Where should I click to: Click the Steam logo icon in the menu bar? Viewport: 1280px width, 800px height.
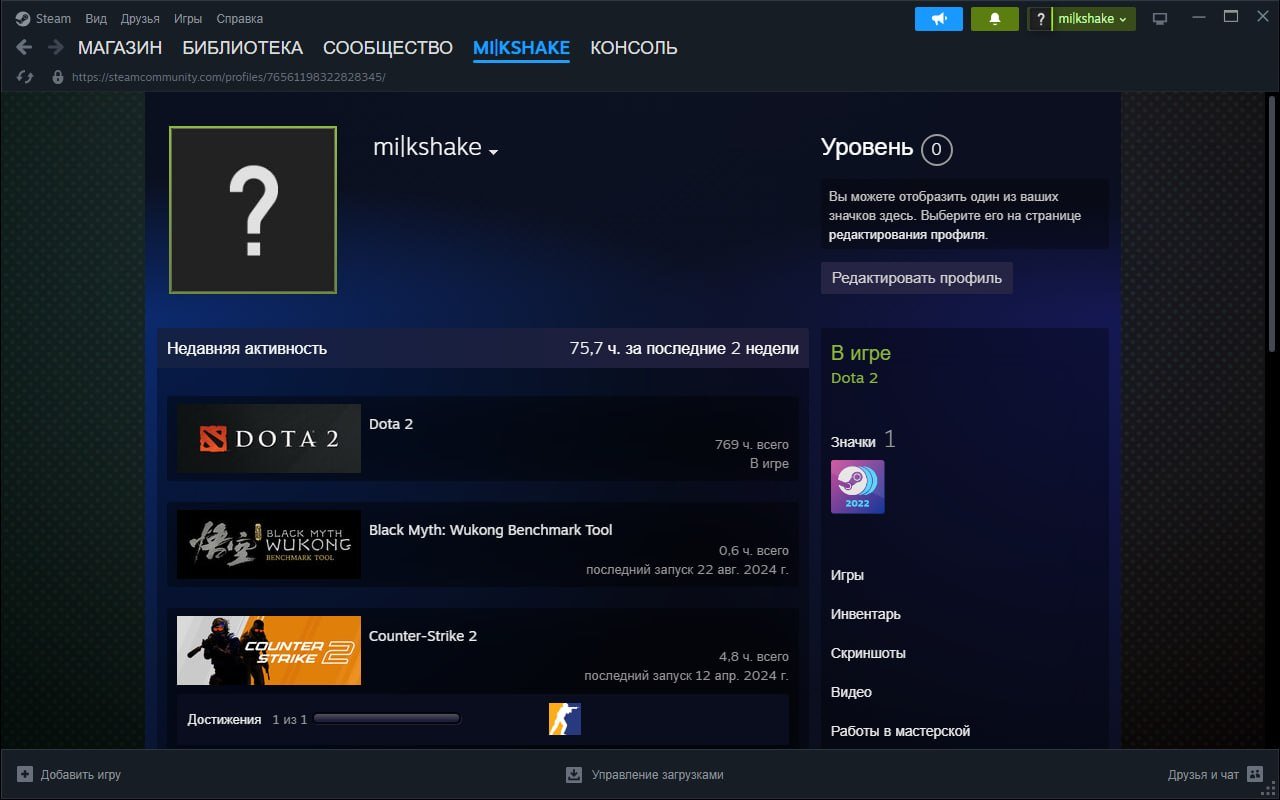(23, 18)
